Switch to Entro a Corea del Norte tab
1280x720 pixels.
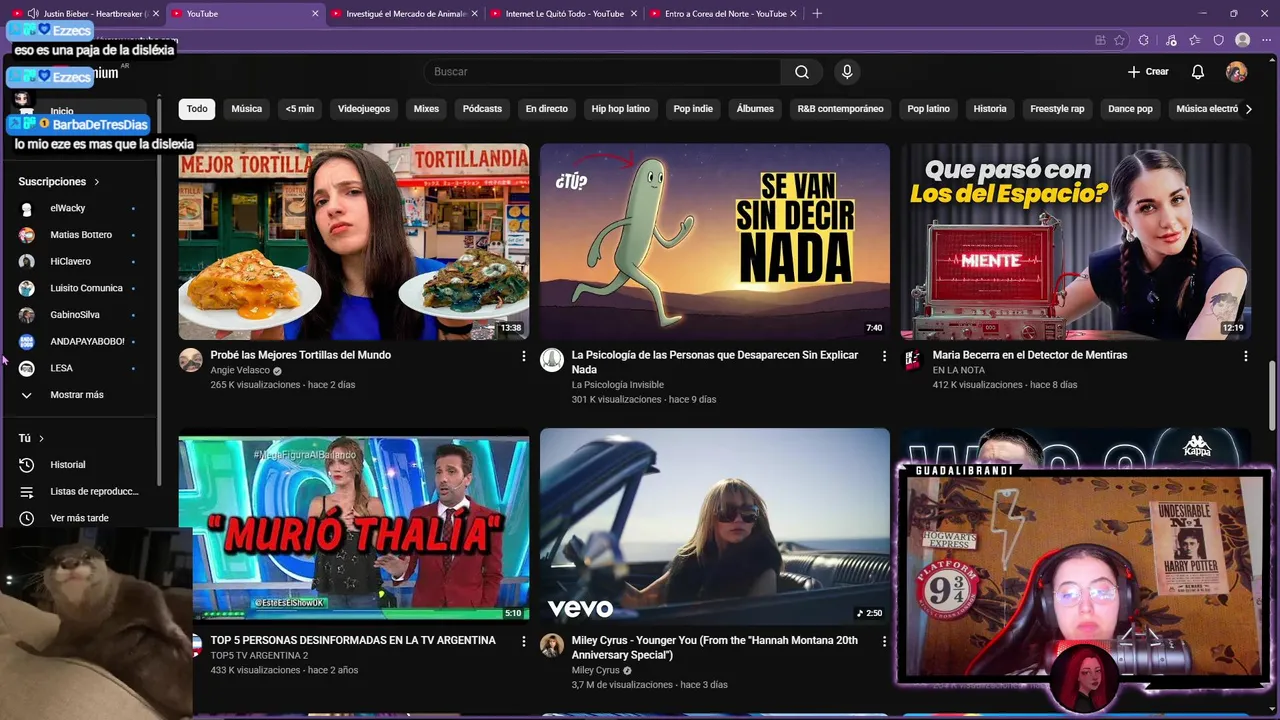pyautogui.click(x=723, y=14)
